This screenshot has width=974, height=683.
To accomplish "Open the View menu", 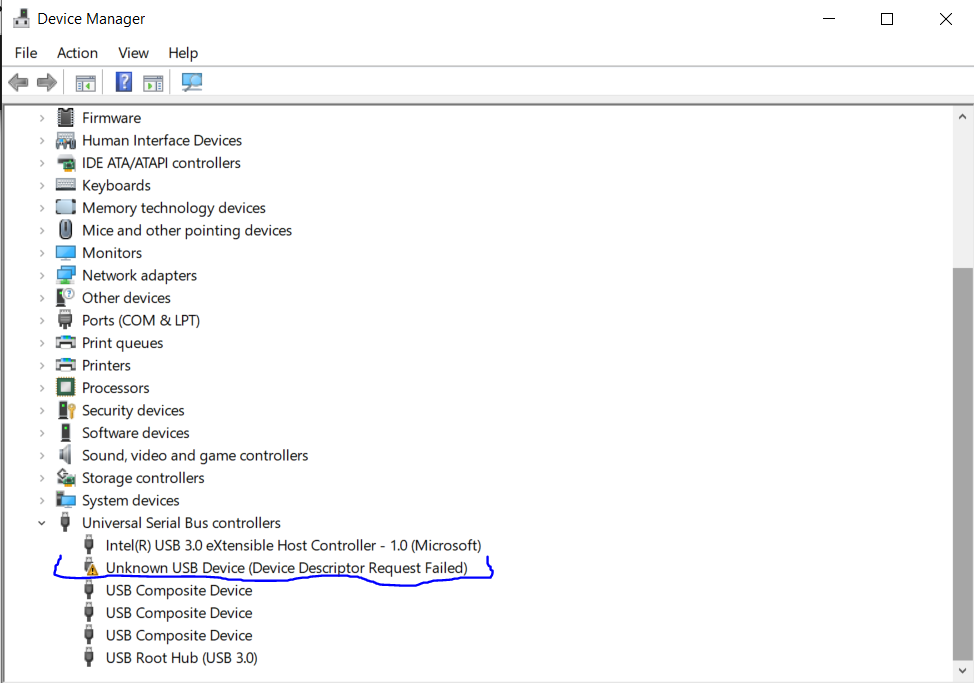I will point(134,53).
